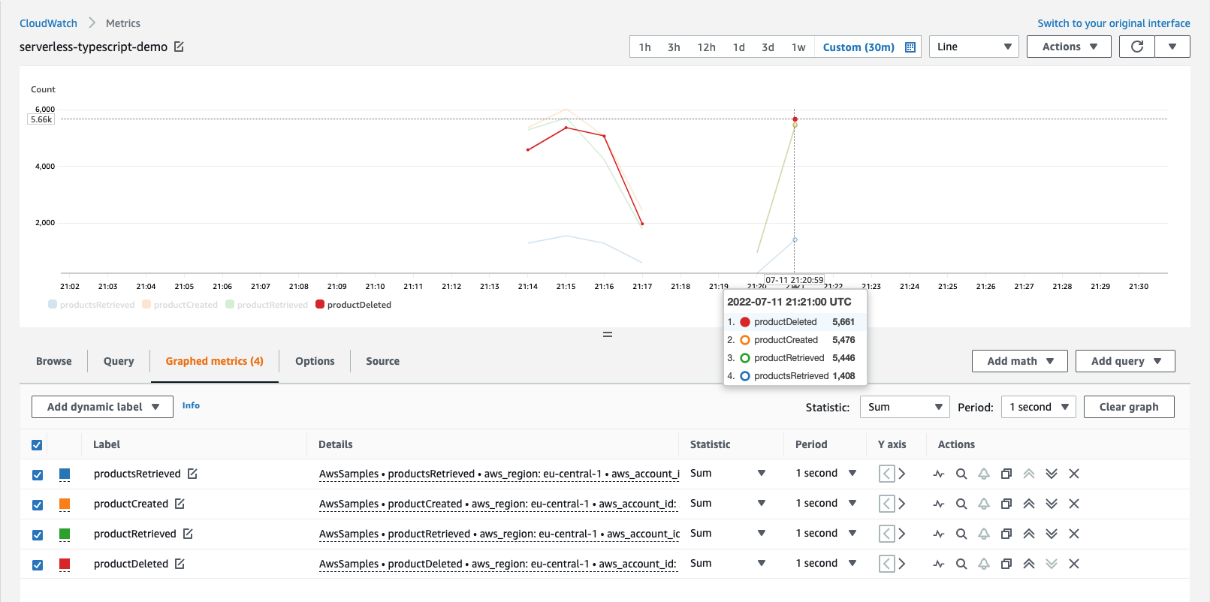The height and width of the screenshot is (602, 1210).
Task: Toggle productDeleted series in graph legend
Action: pos(353,305)
